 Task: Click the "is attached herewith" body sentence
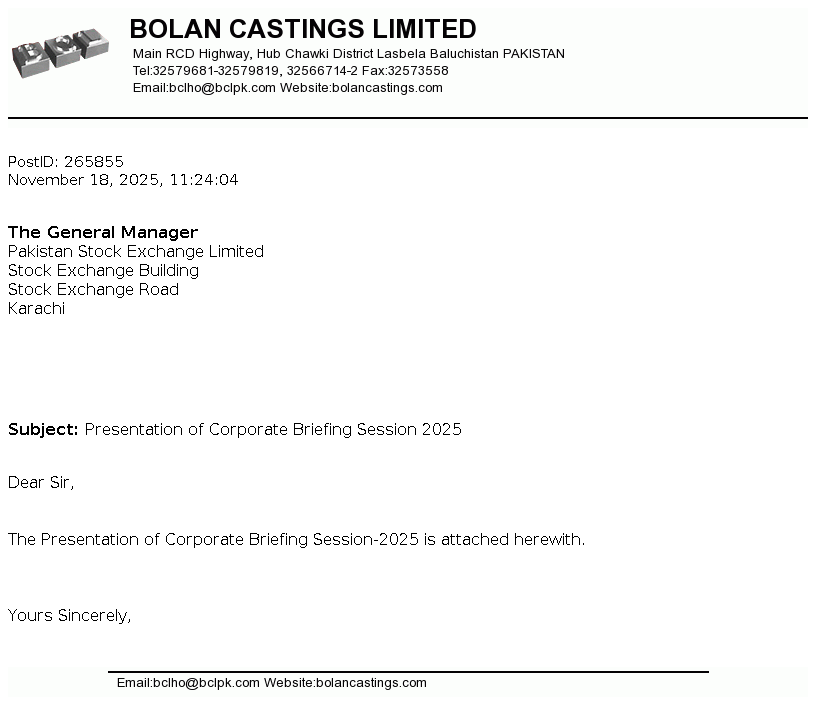[296, 540]
